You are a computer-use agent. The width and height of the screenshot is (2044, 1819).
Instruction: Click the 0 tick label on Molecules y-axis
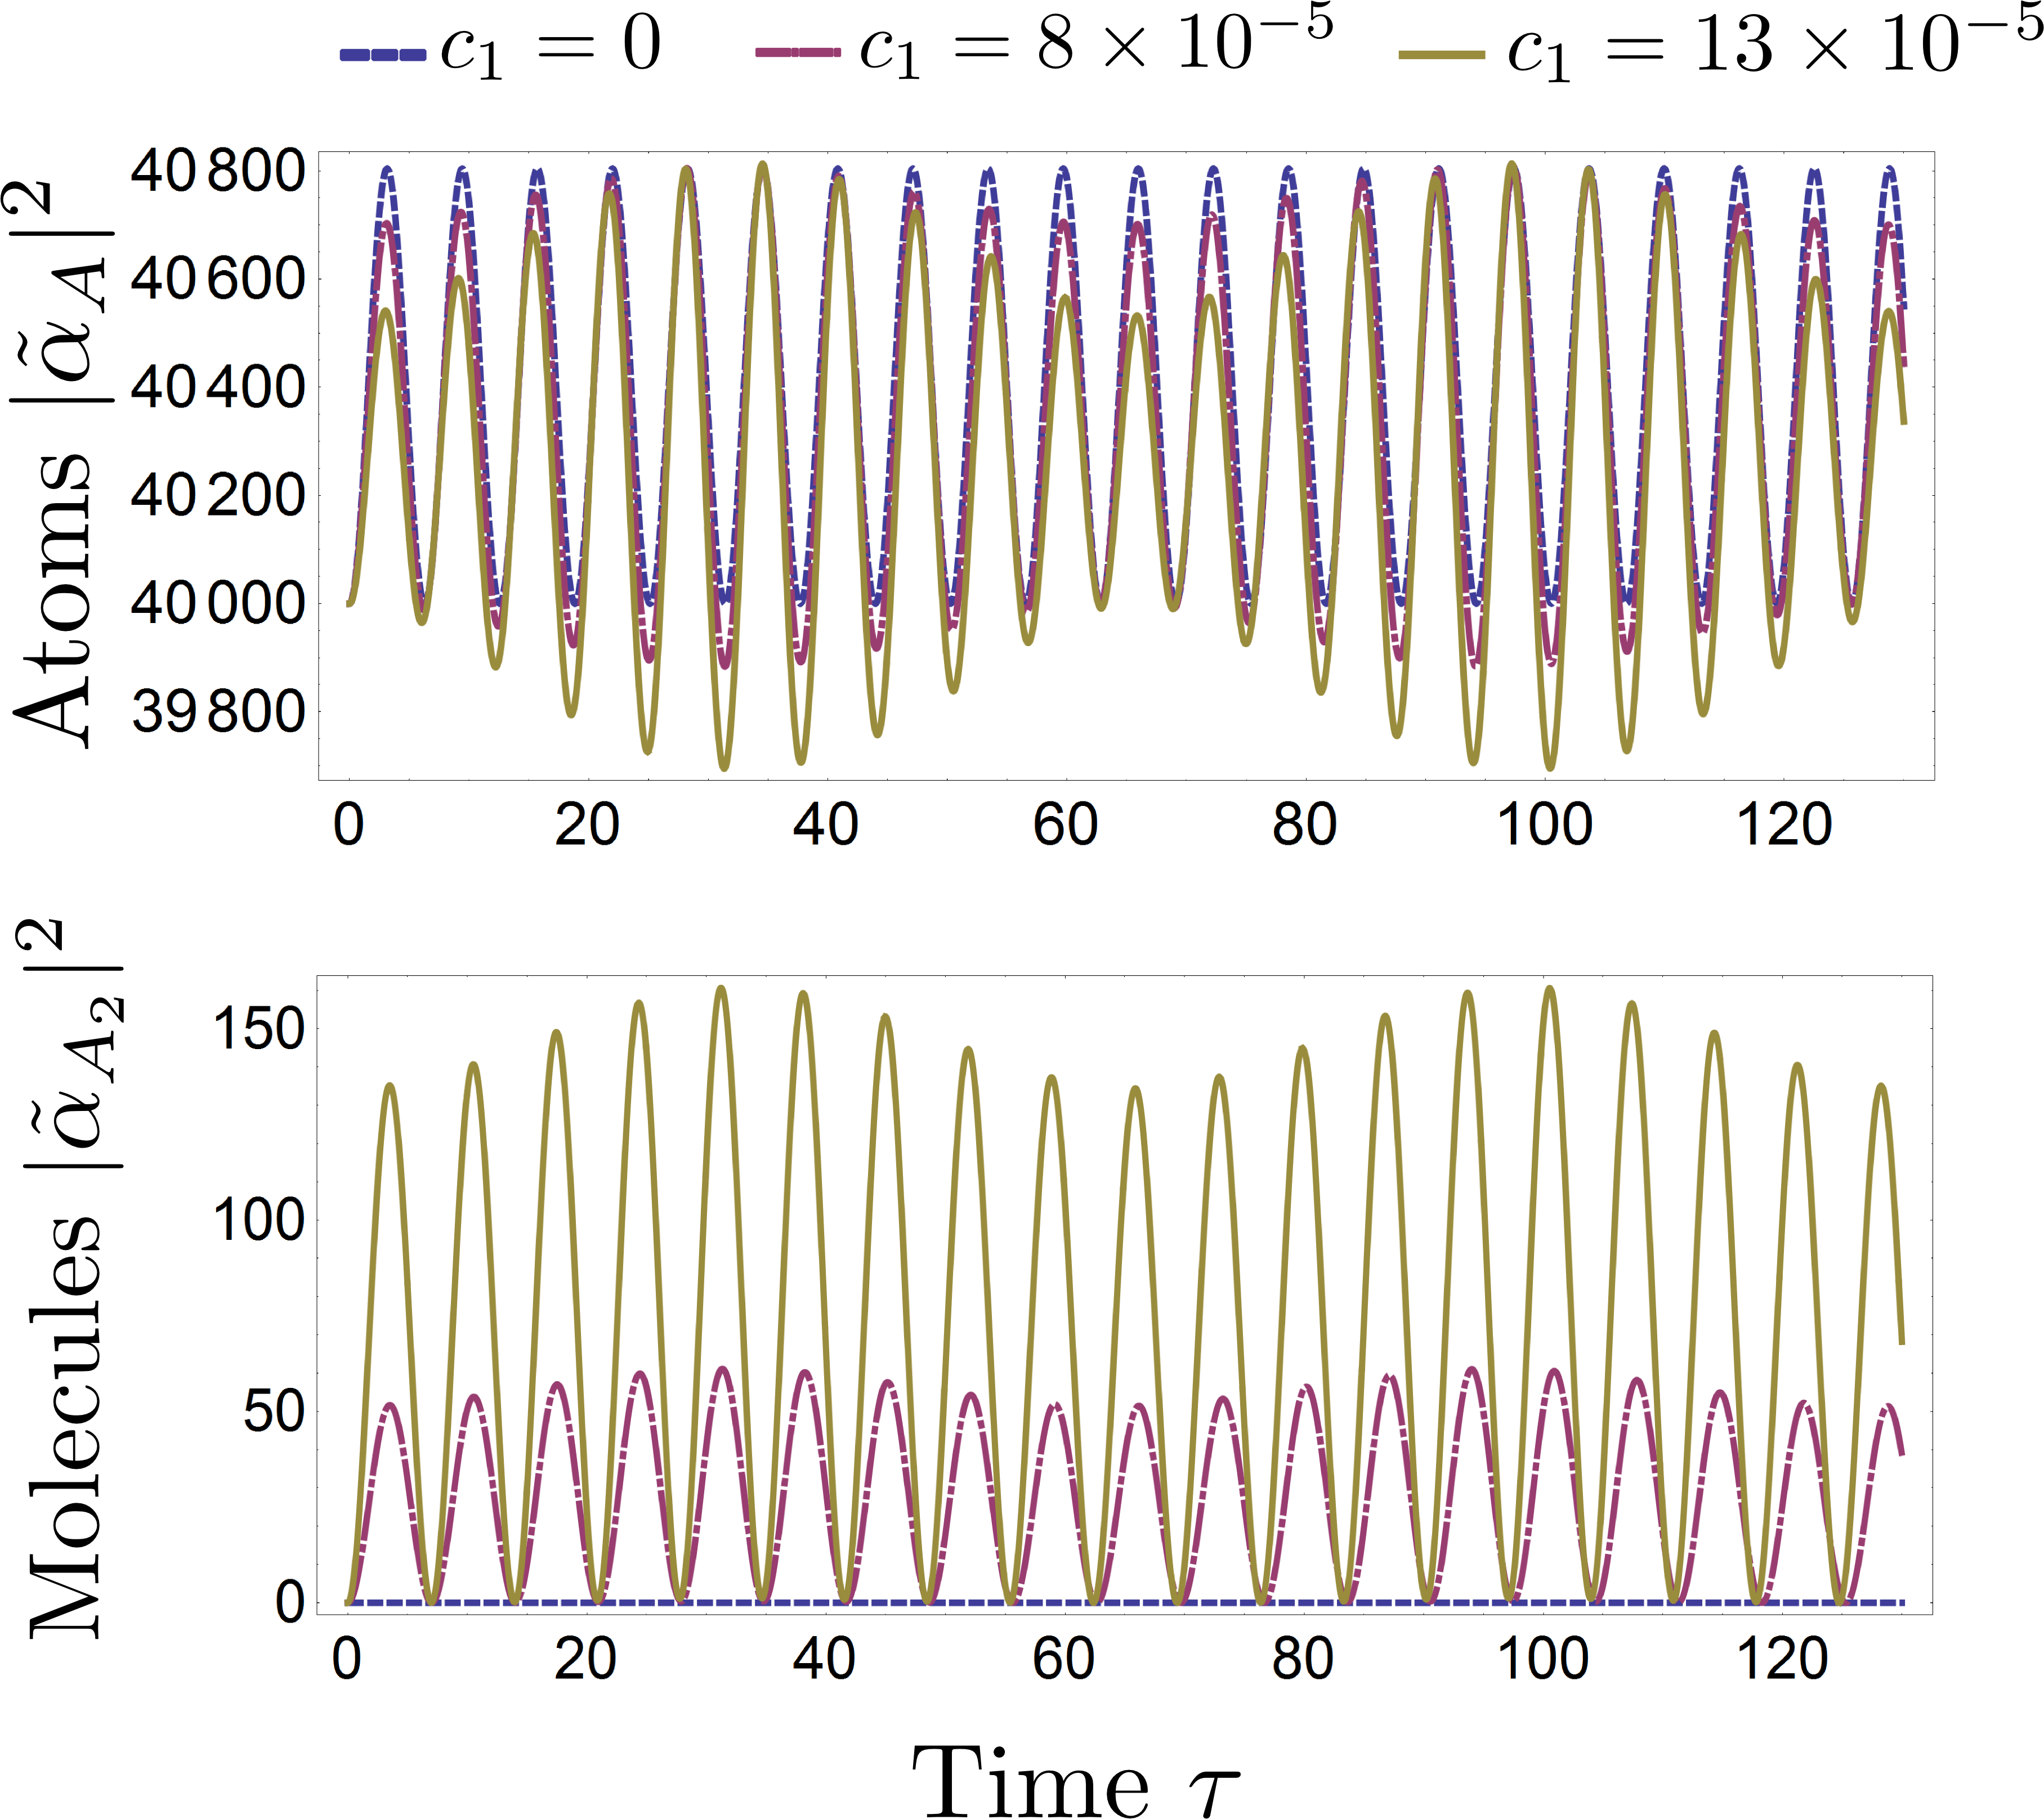(x=290, y=1602)
